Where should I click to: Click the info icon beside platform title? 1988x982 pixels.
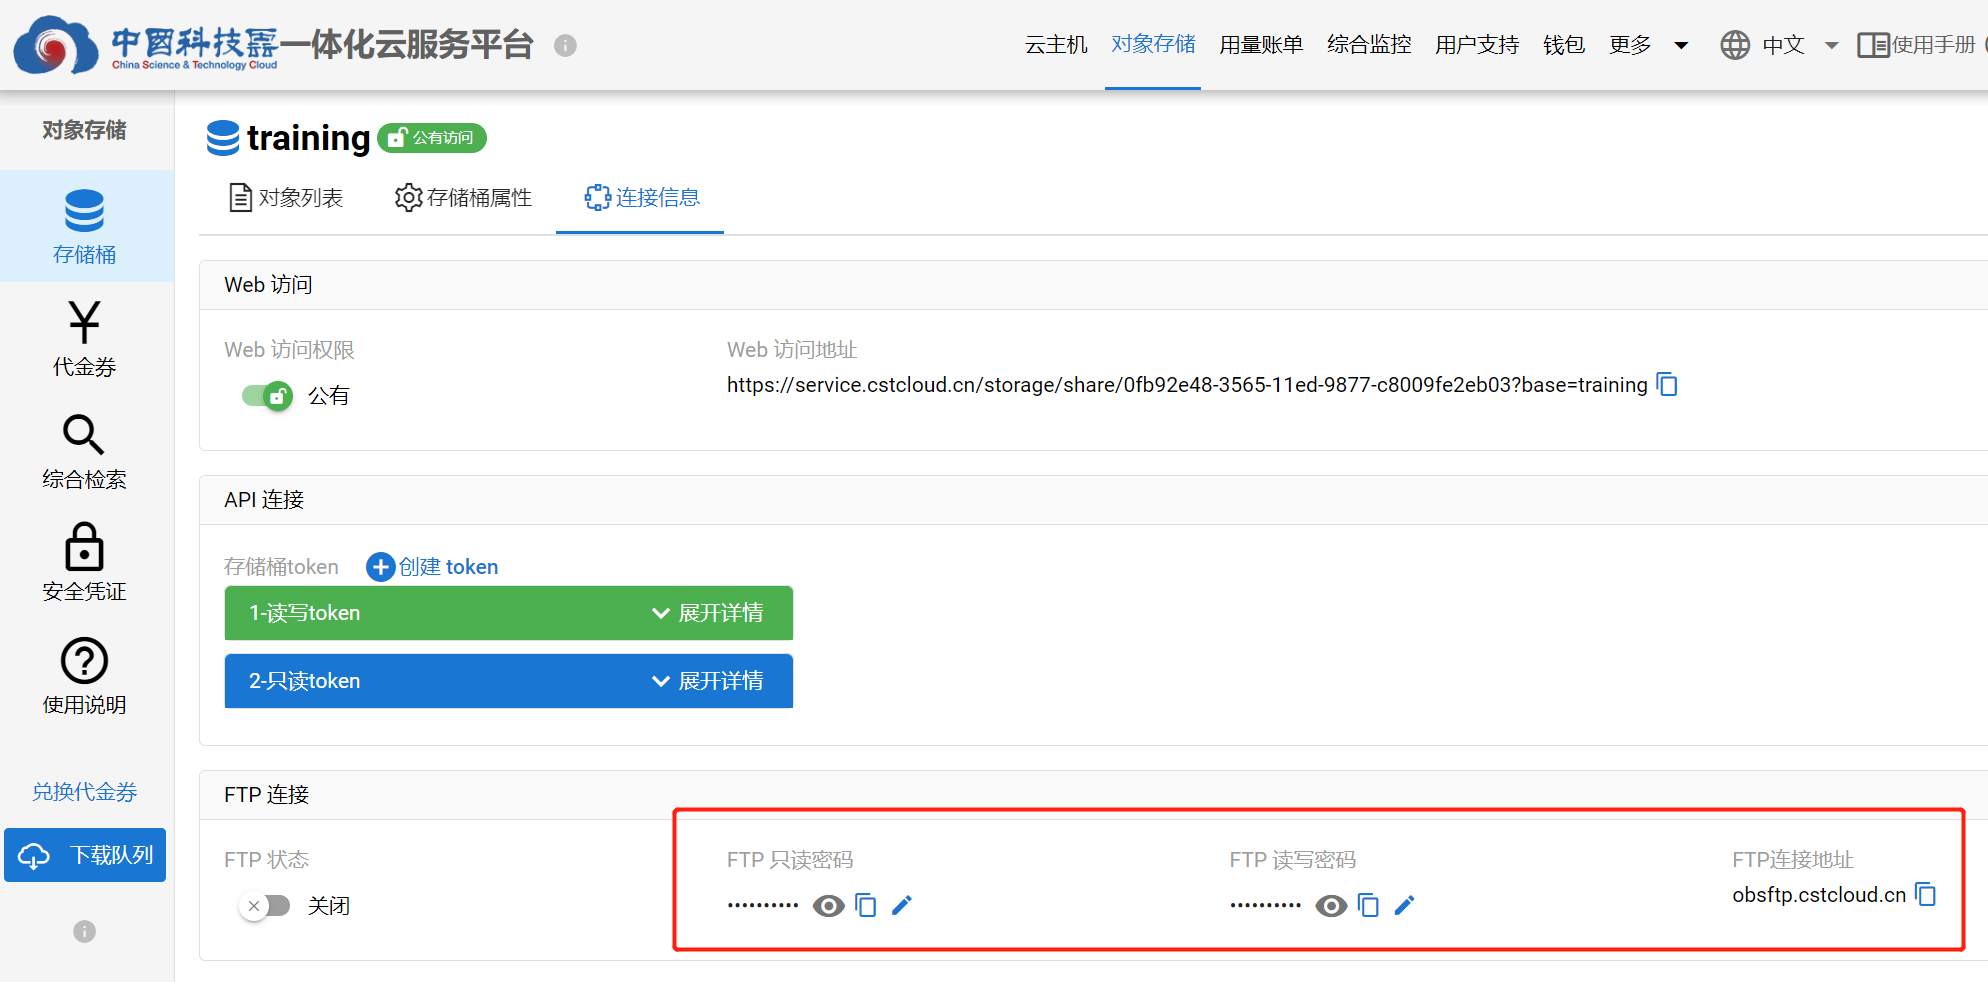[x=565, y=45]
